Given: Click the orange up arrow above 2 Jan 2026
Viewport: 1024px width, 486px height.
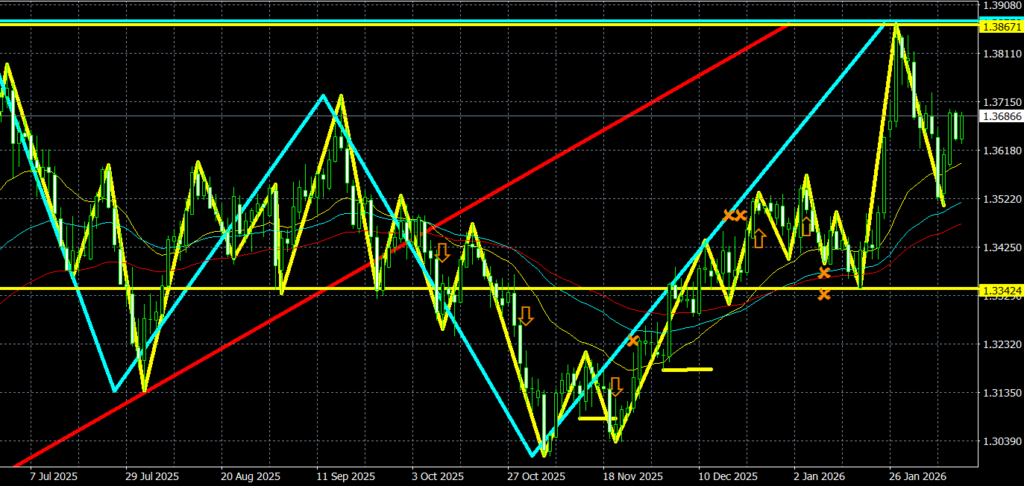Looking at the screenshot, I should pos(808,226).
